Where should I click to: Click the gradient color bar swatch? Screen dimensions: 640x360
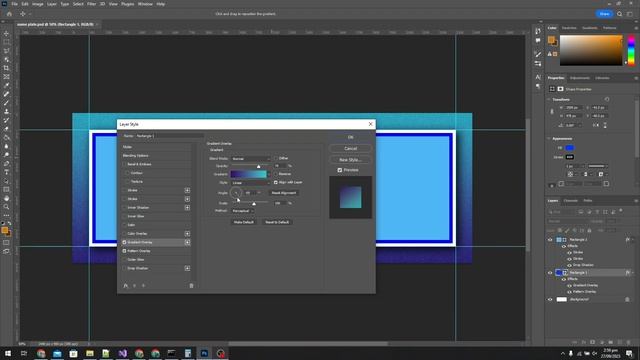[x=248, y=174]
